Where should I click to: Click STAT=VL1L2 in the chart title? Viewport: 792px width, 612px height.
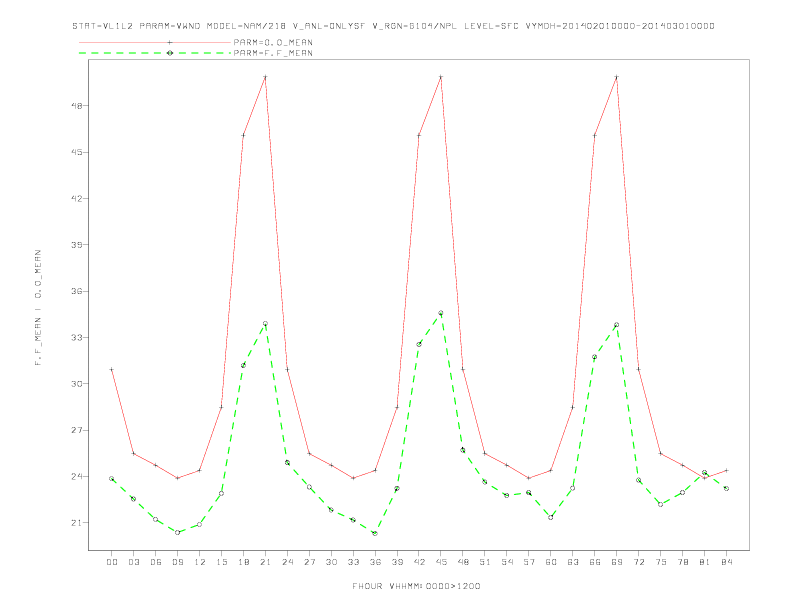pos(103,26)
